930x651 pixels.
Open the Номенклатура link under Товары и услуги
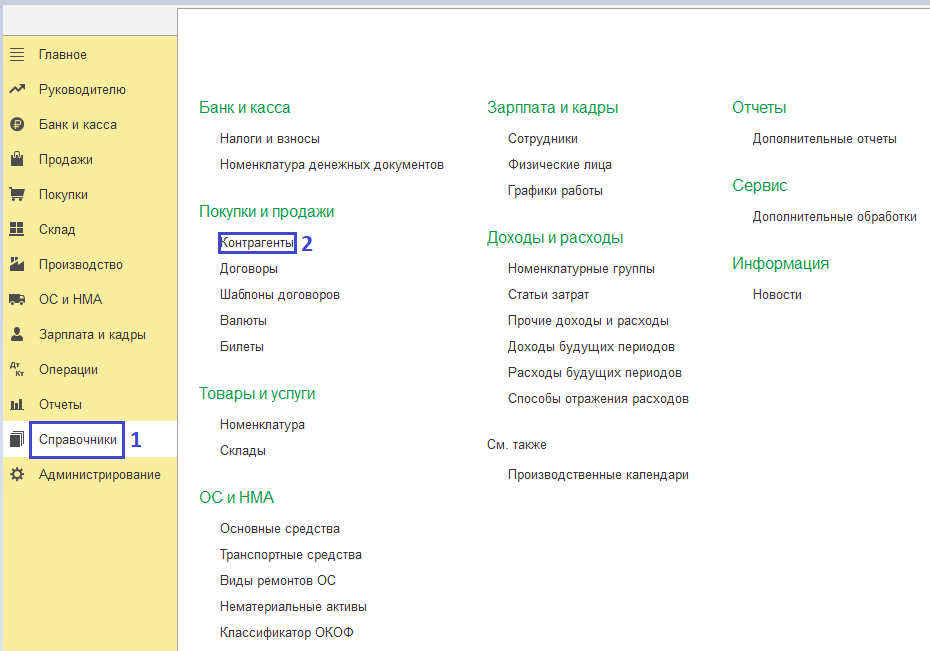(262, 425)
